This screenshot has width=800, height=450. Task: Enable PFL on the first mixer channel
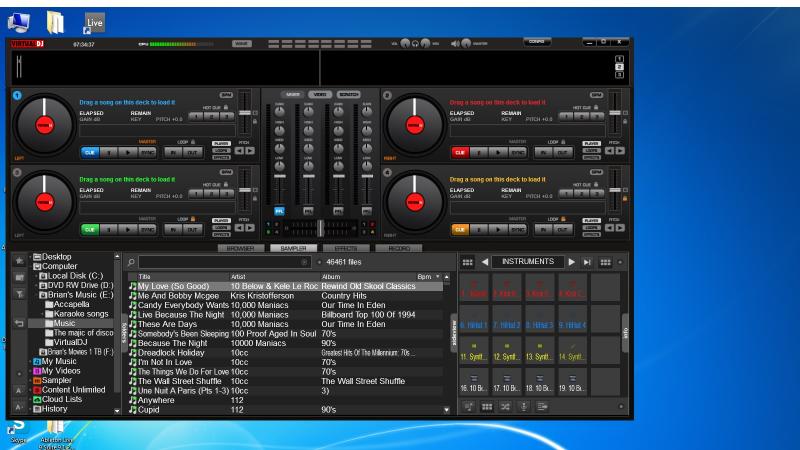tap(279, 211)
